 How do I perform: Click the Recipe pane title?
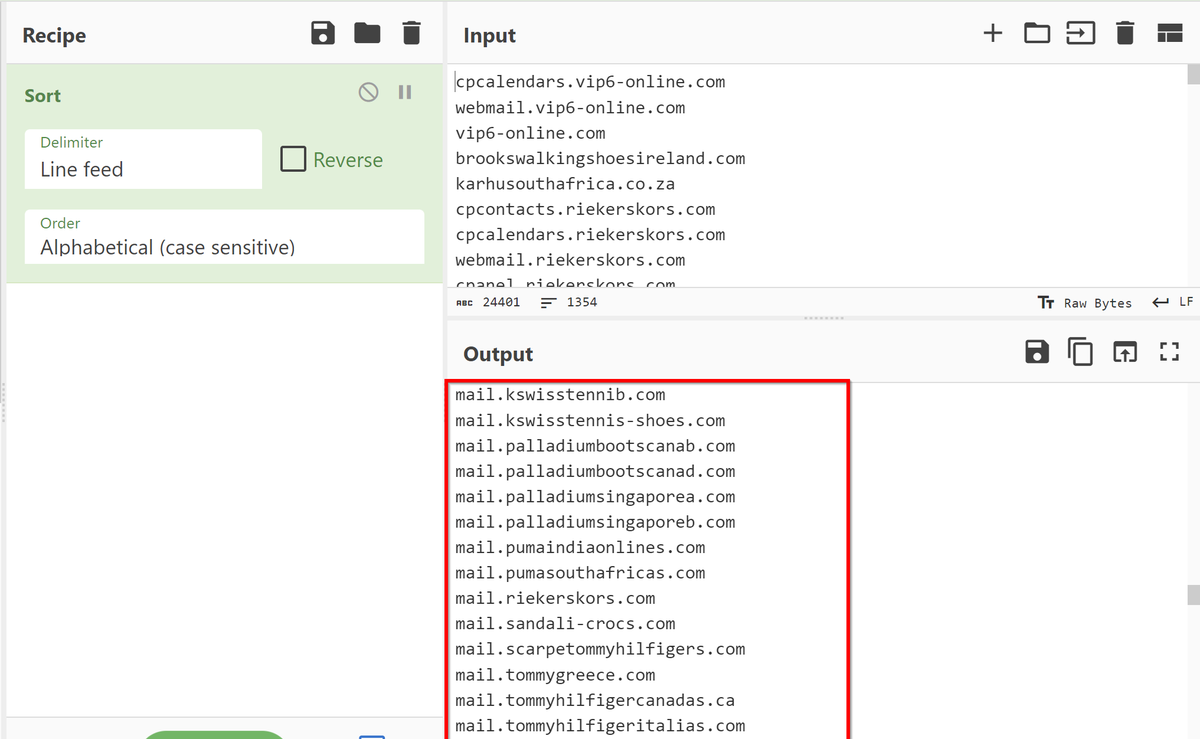click(54, 36)
